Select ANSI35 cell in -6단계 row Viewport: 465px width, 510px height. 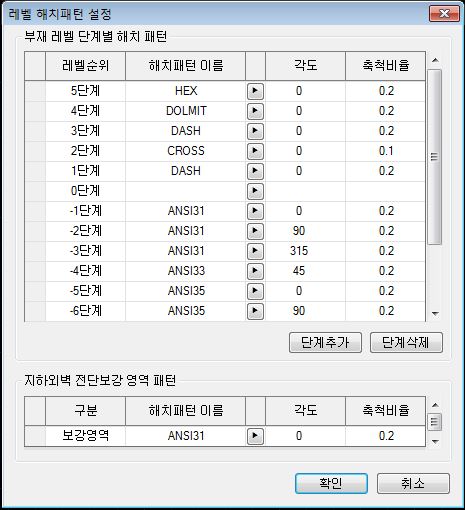click(185, 311)
